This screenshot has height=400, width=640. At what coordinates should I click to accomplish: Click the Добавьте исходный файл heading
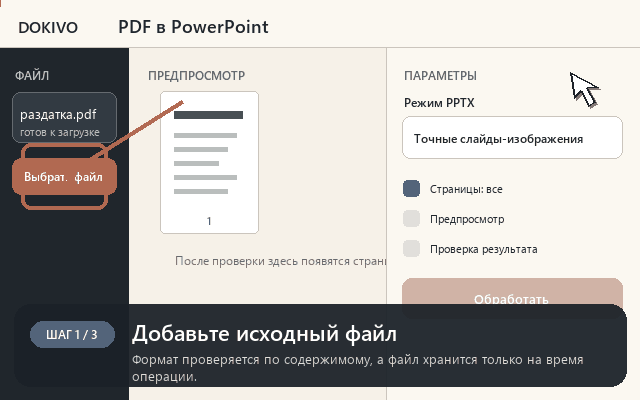coord(264,333)
